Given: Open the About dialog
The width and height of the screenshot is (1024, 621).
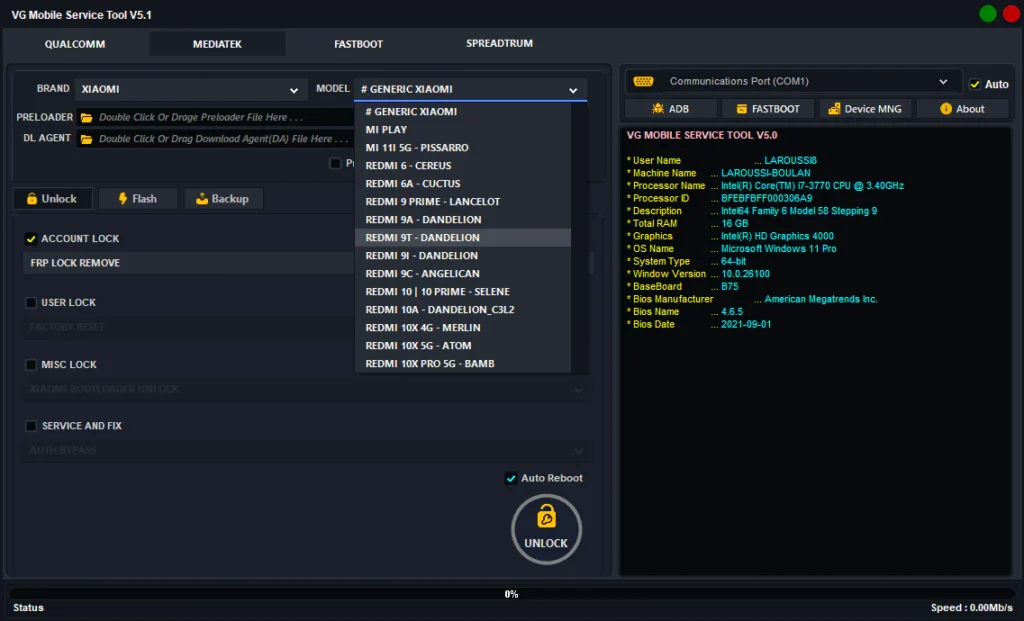Looking at the screenshot, I should click(963, 109).
